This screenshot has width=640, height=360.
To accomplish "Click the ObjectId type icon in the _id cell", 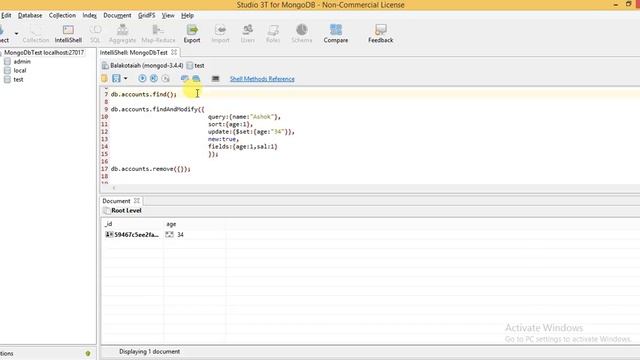I will (x=109, y=234).
